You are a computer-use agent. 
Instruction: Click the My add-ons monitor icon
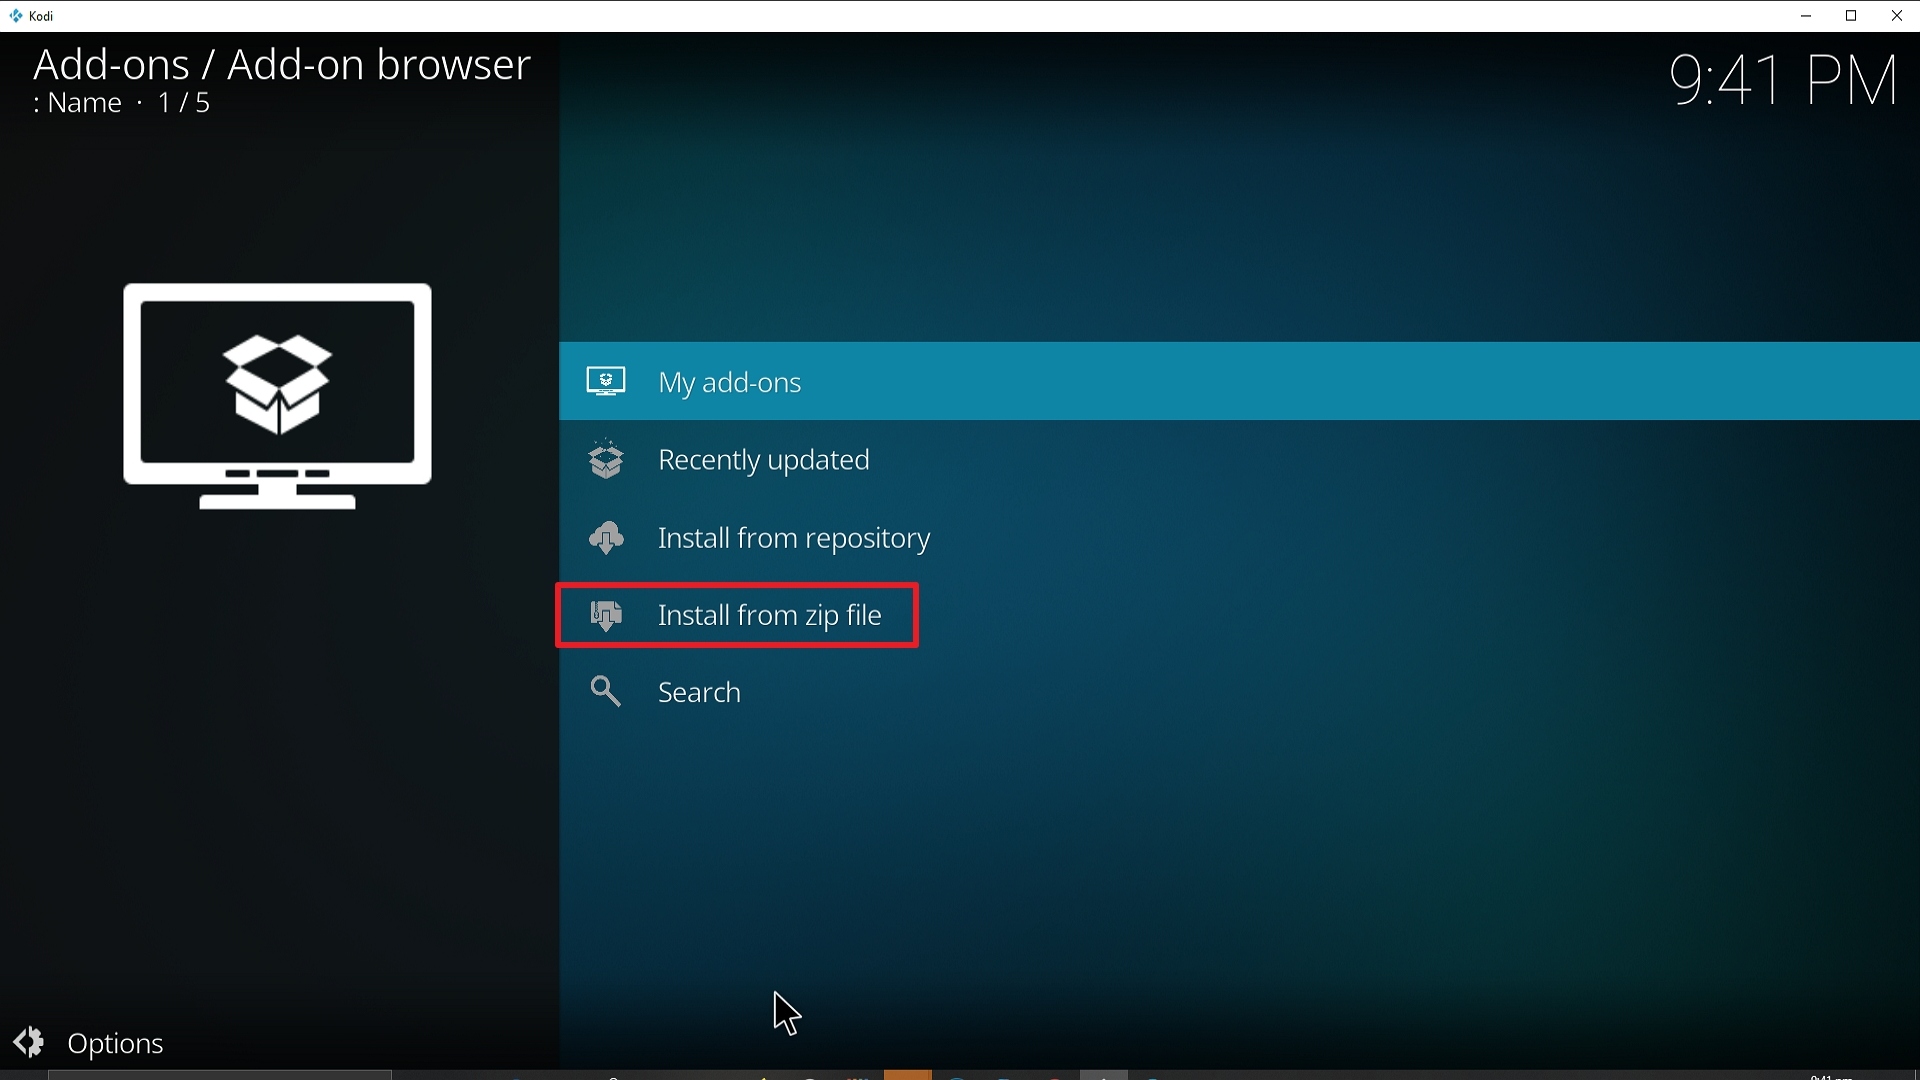coord(606,381)
